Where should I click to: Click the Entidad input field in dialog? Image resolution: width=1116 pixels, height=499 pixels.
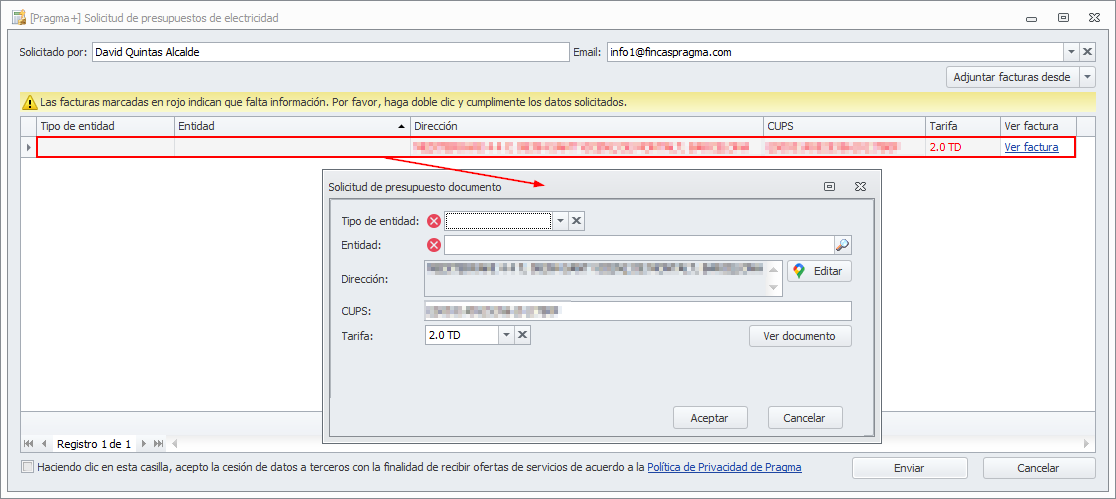[x=639, y=246]
